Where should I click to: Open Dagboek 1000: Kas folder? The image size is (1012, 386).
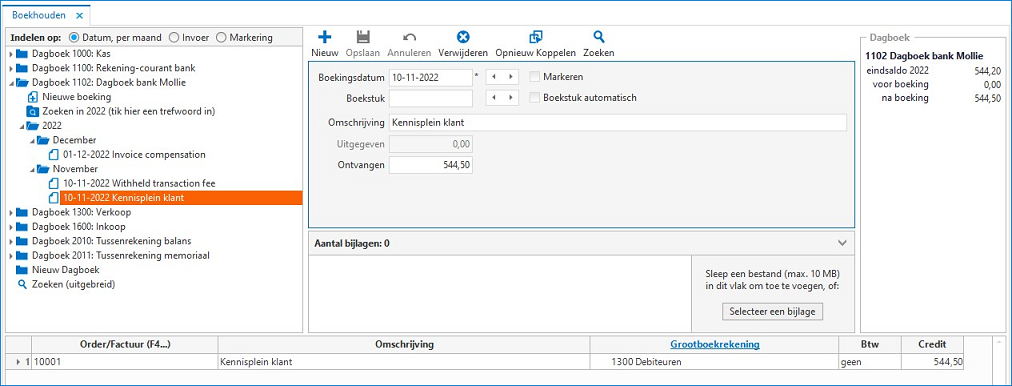point(71,54)
